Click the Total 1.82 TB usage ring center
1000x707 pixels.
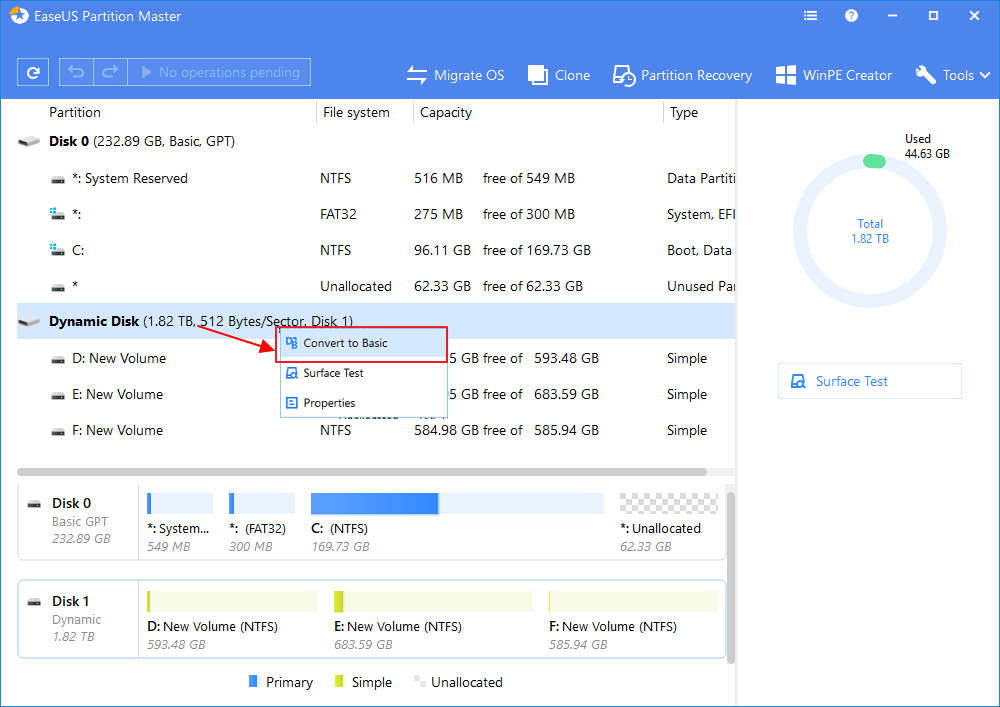[x=870, y=231]
